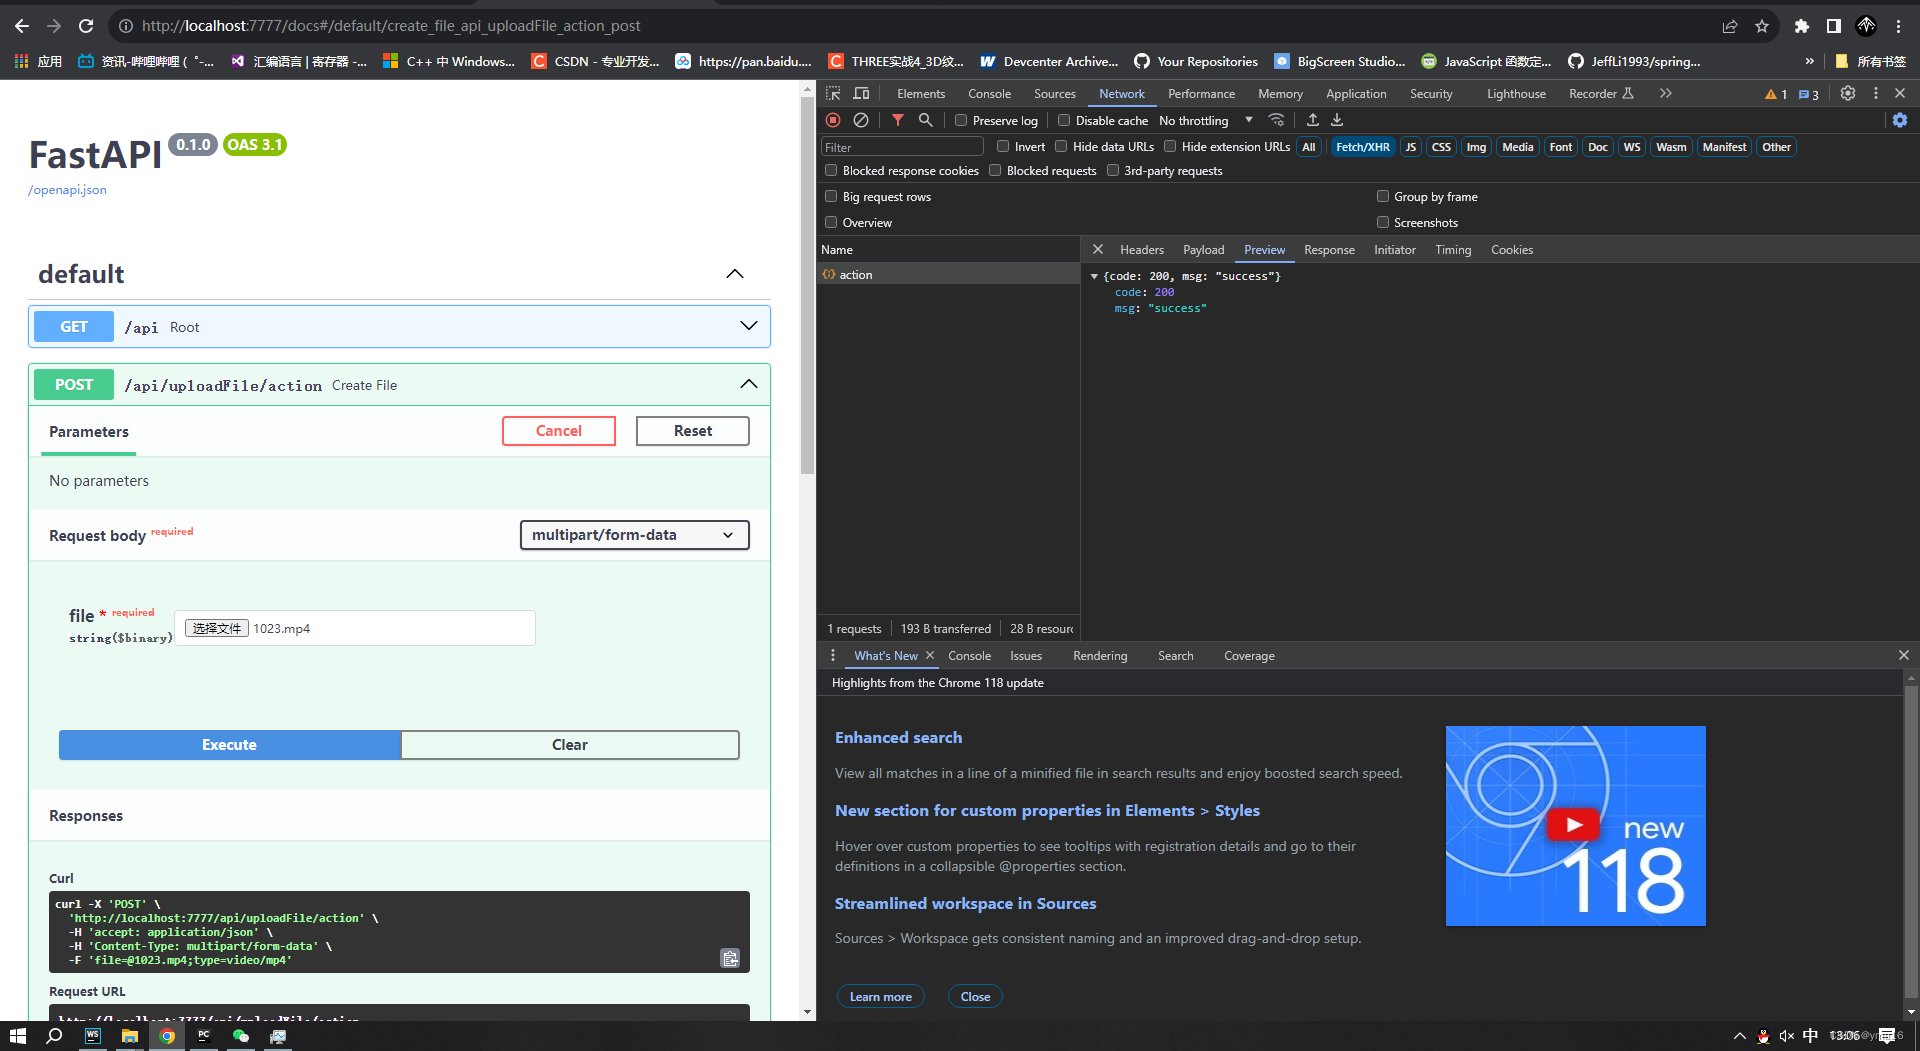Image resolution: width=1920 pixels, height=1051 pixels.
Task: Click the Reset button
Action: (x=693, y=431)
